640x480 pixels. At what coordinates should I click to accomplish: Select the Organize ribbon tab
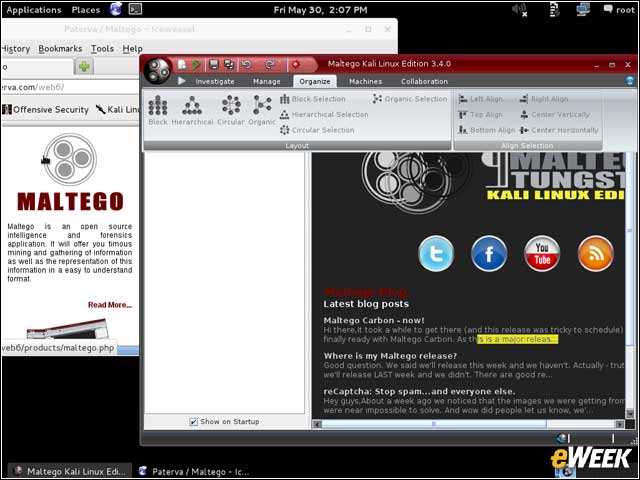pos(315,81)
